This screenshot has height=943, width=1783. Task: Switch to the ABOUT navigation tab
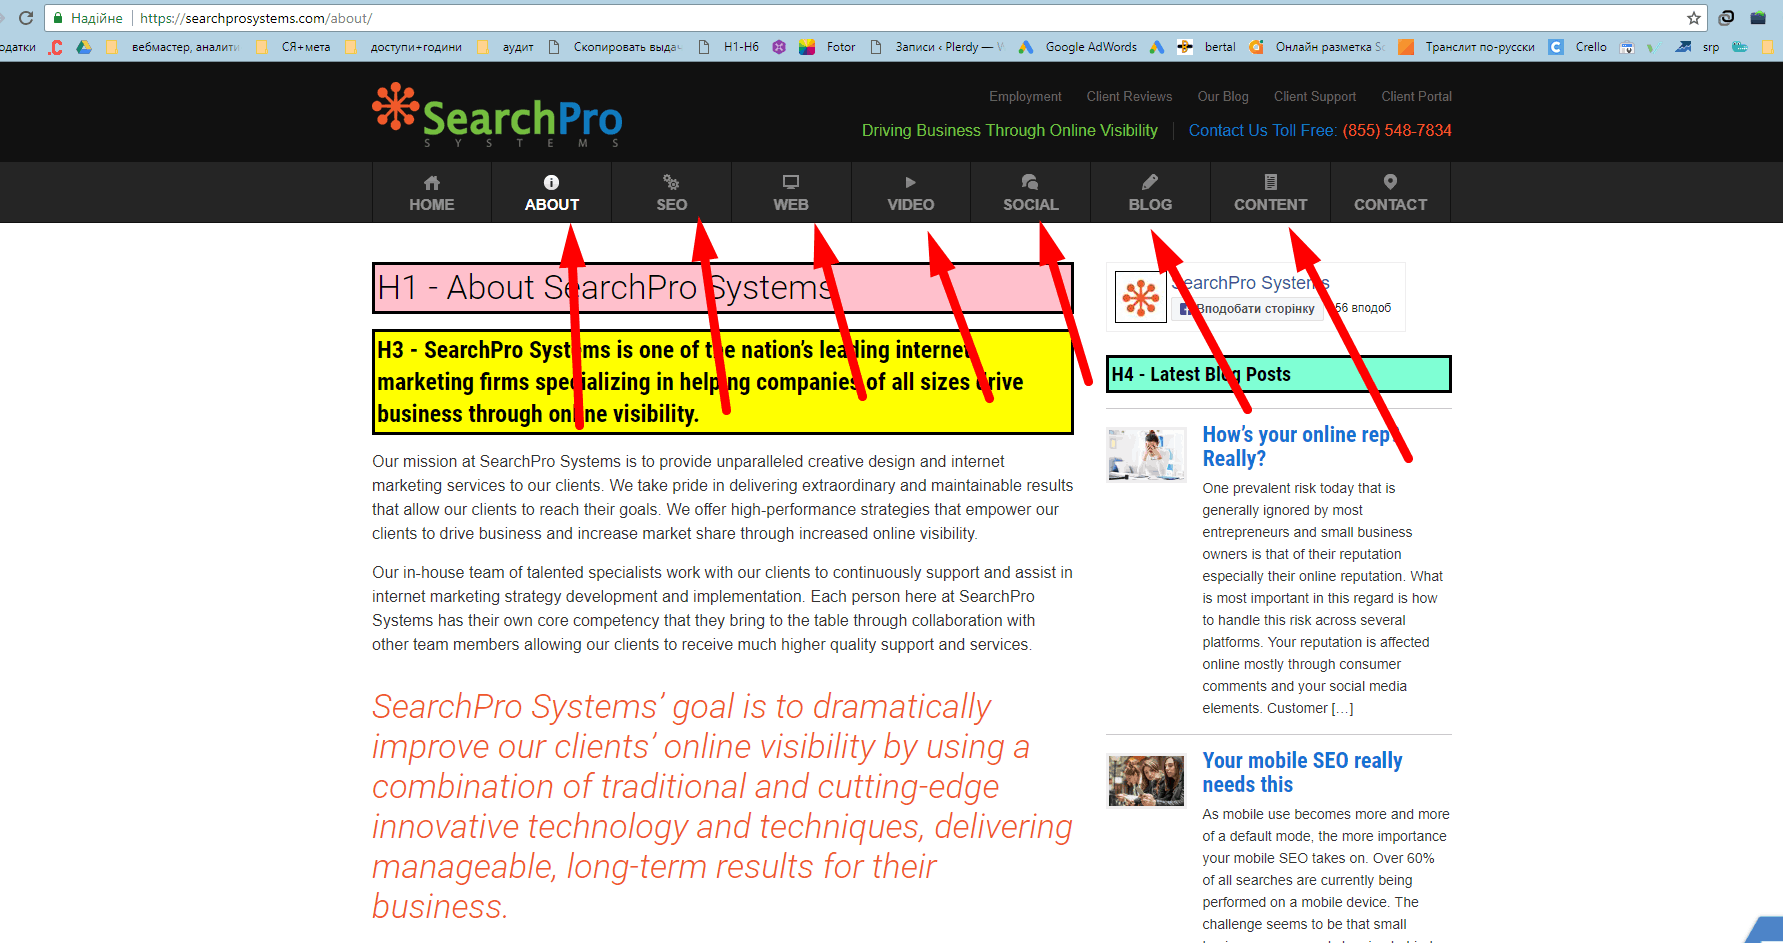point(551,193)
